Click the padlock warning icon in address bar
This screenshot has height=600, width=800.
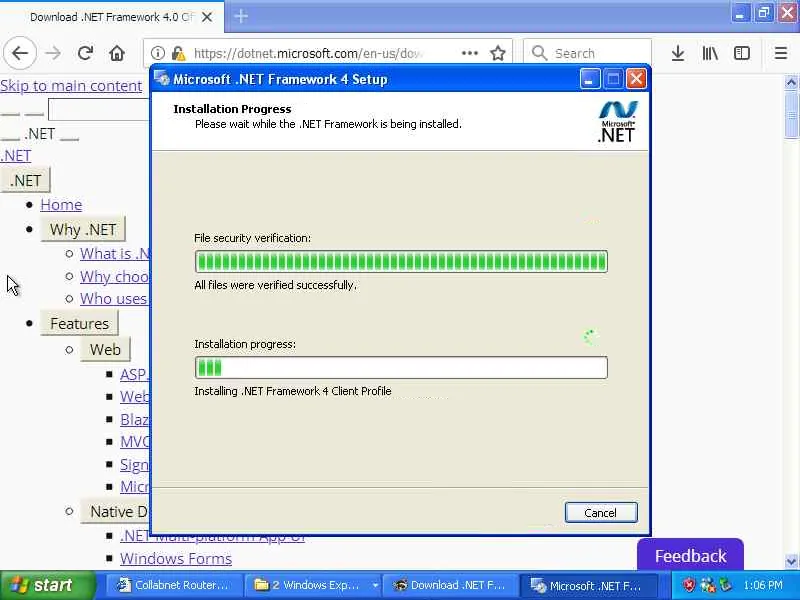[178, 53]
